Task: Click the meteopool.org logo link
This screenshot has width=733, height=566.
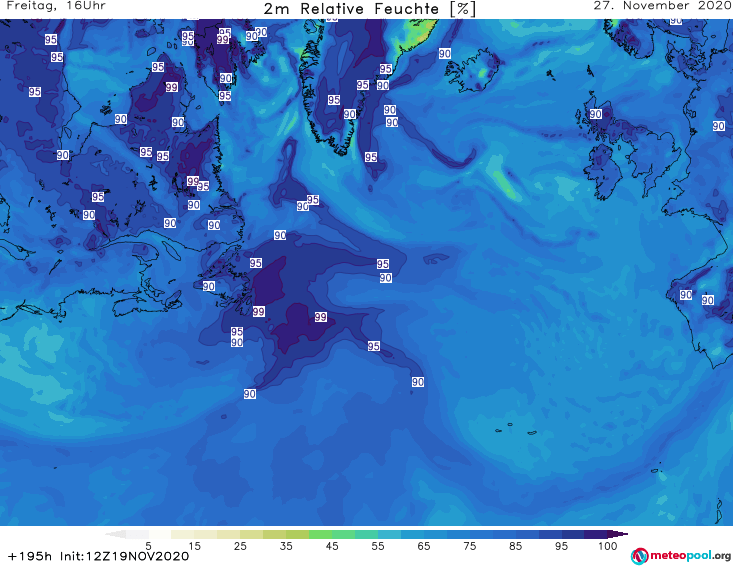Action: pos(681,556)
